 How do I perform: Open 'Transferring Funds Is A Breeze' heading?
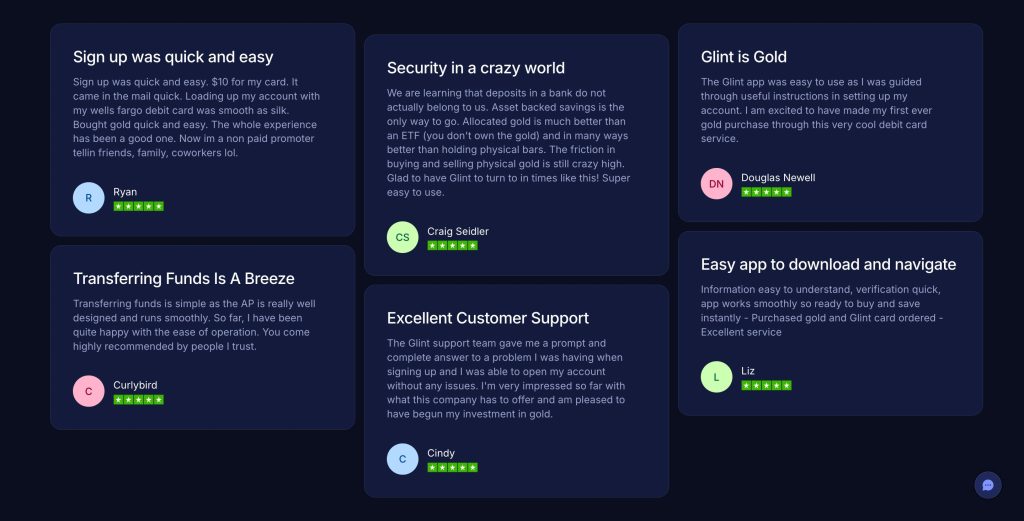[x=184, y=278]
